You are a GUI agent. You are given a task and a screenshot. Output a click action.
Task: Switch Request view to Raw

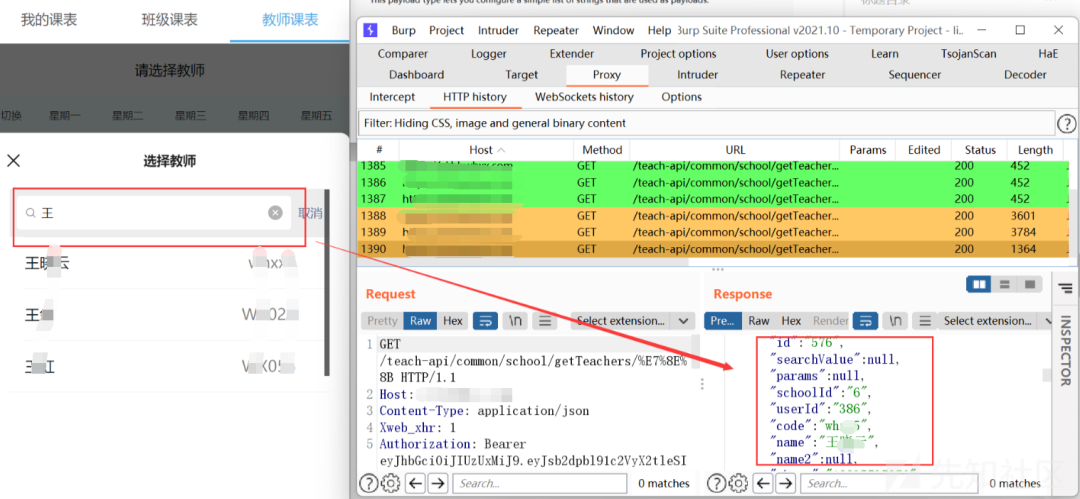click(421, 320)
